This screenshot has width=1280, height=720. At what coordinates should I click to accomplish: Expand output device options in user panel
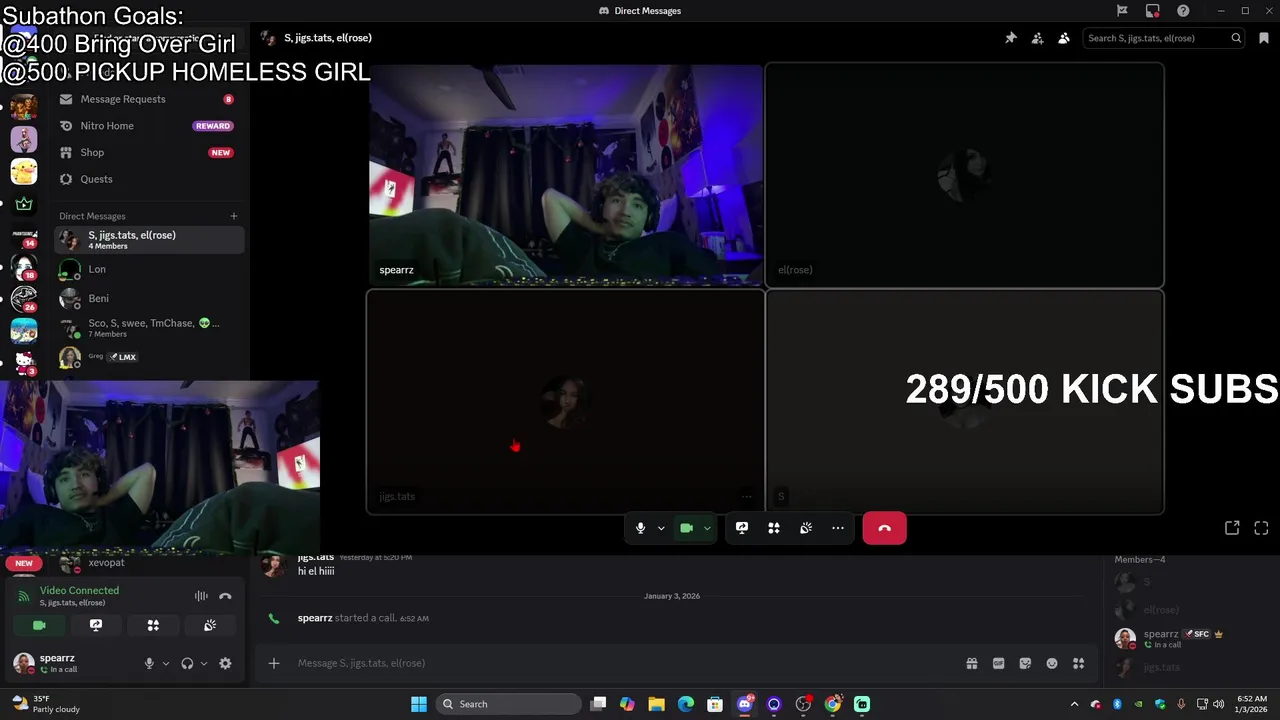[x=204, y=663]
